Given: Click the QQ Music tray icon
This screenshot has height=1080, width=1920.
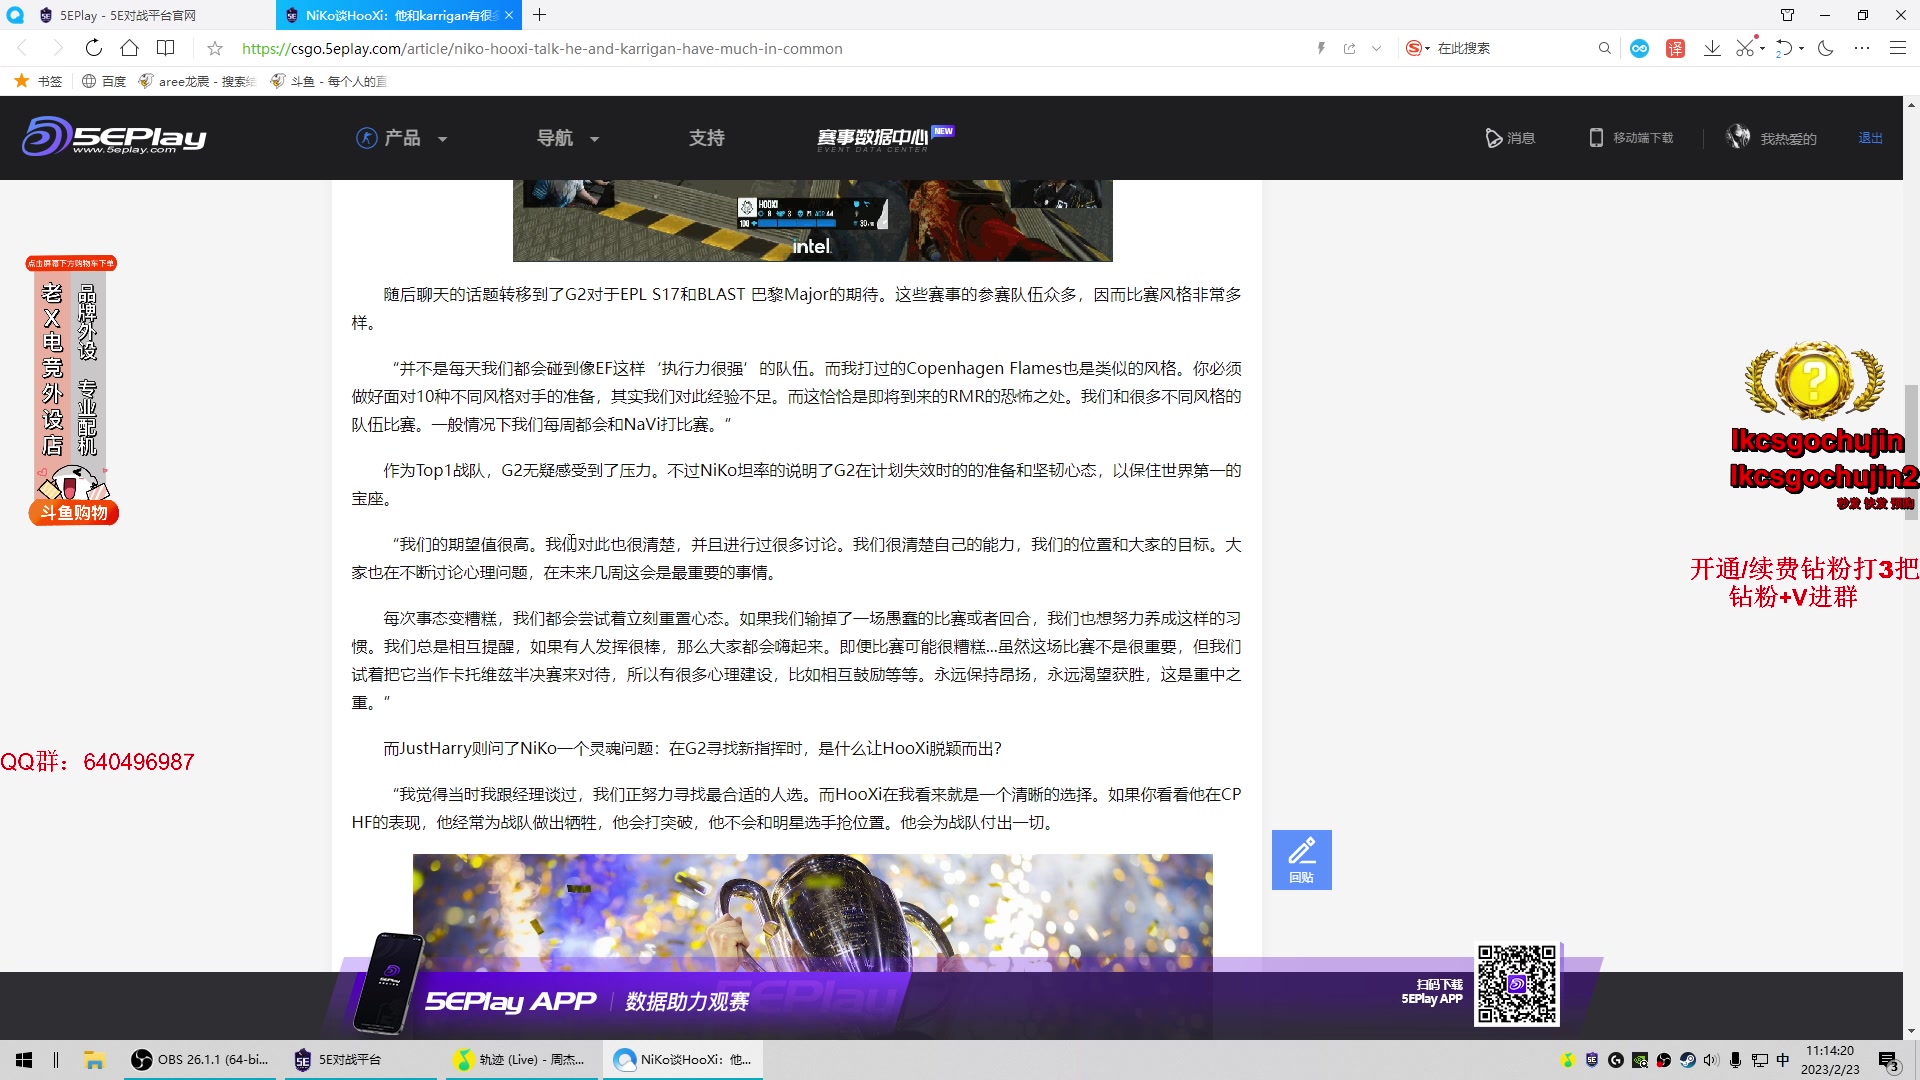Looking at the screenshot, I should point(1567,1060).
